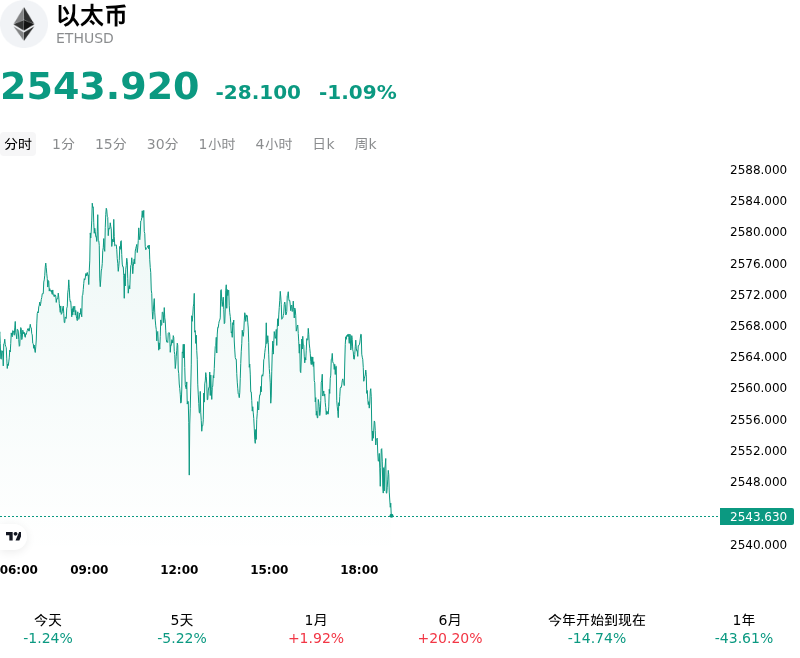Click the 15:00 time axis label
800x658 pixels.
(x=269, y=570)
